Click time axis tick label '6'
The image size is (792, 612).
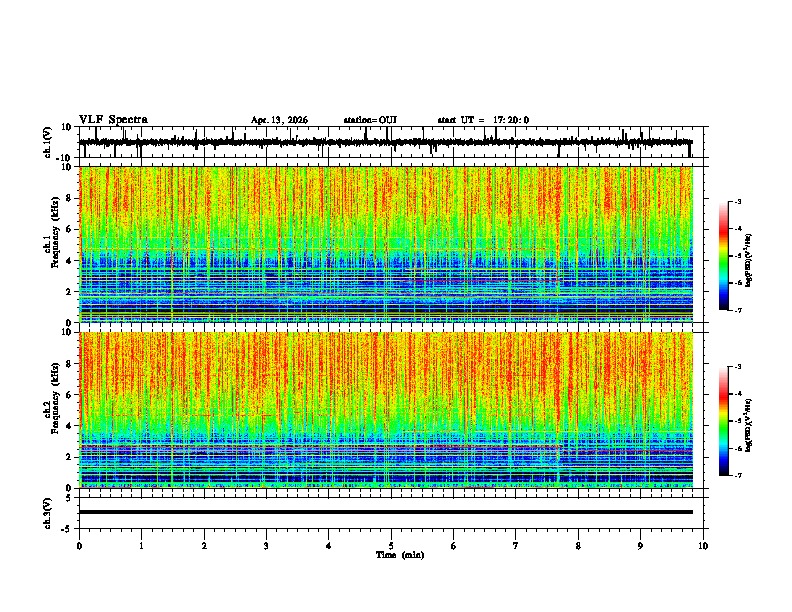[x=454, y=546]
